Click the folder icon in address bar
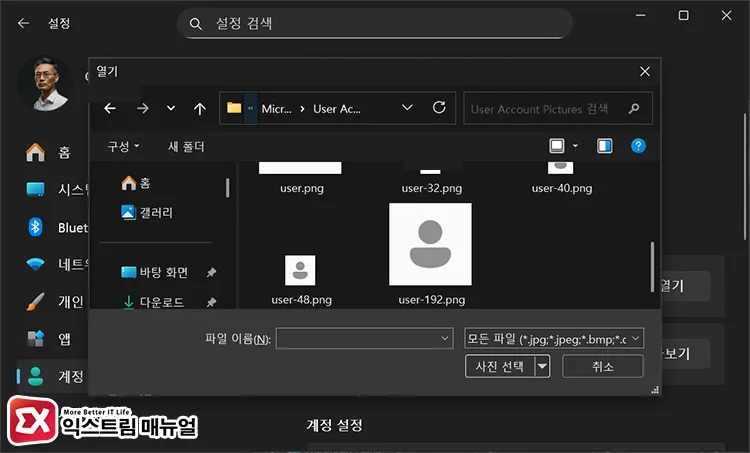This screenshot has height=453, width=750. tap(234, 108)
